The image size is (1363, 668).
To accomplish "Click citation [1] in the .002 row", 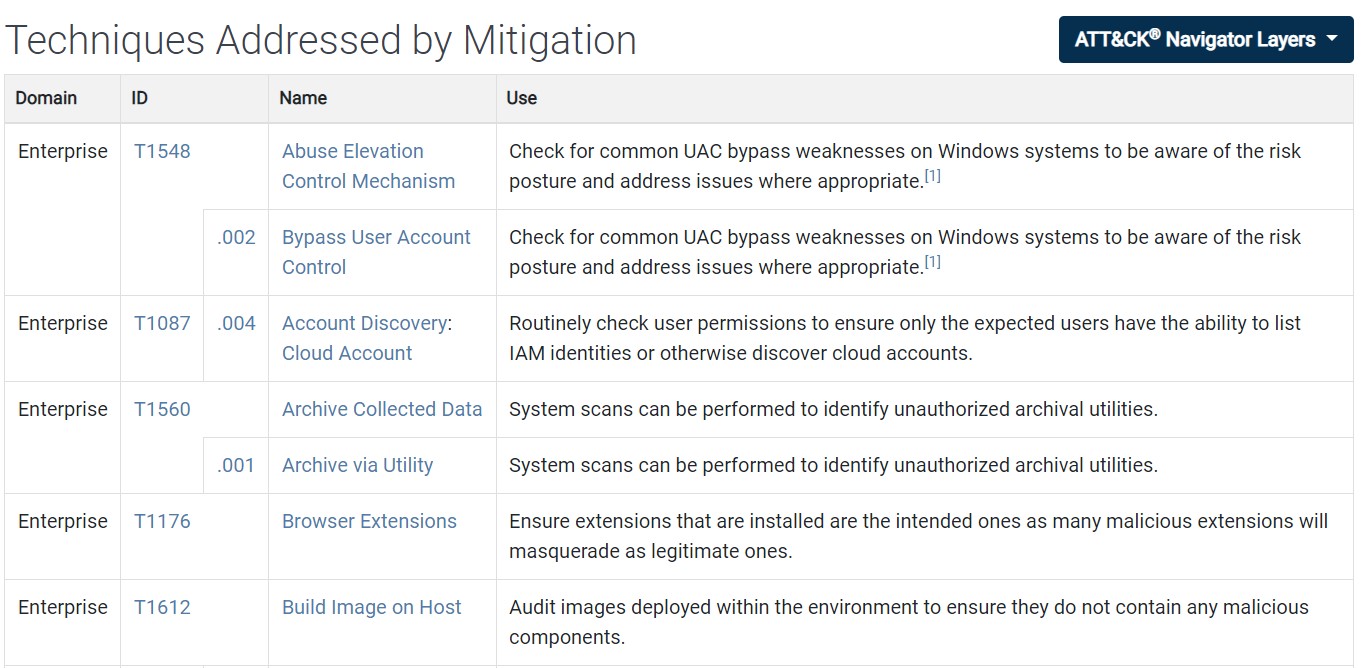I will 932,262.
